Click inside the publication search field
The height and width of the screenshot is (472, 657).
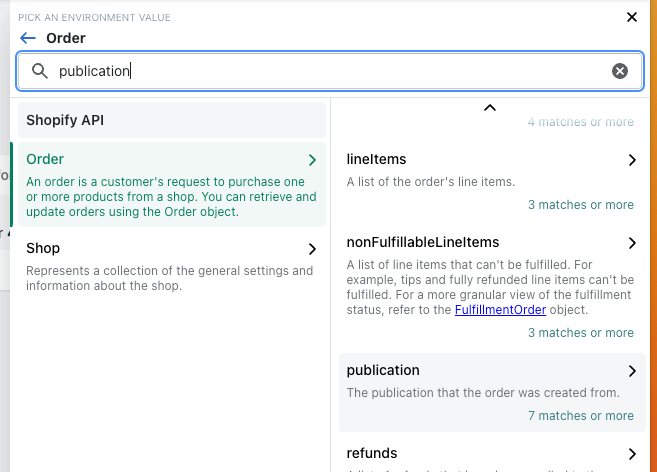pos(330,71)
